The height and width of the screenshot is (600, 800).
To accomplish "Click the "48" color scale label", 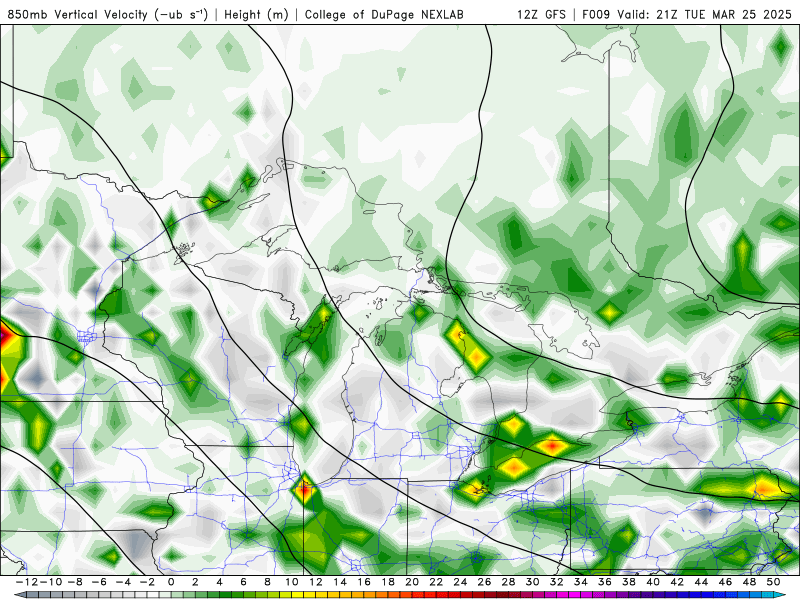I will (x=749, y=582).
